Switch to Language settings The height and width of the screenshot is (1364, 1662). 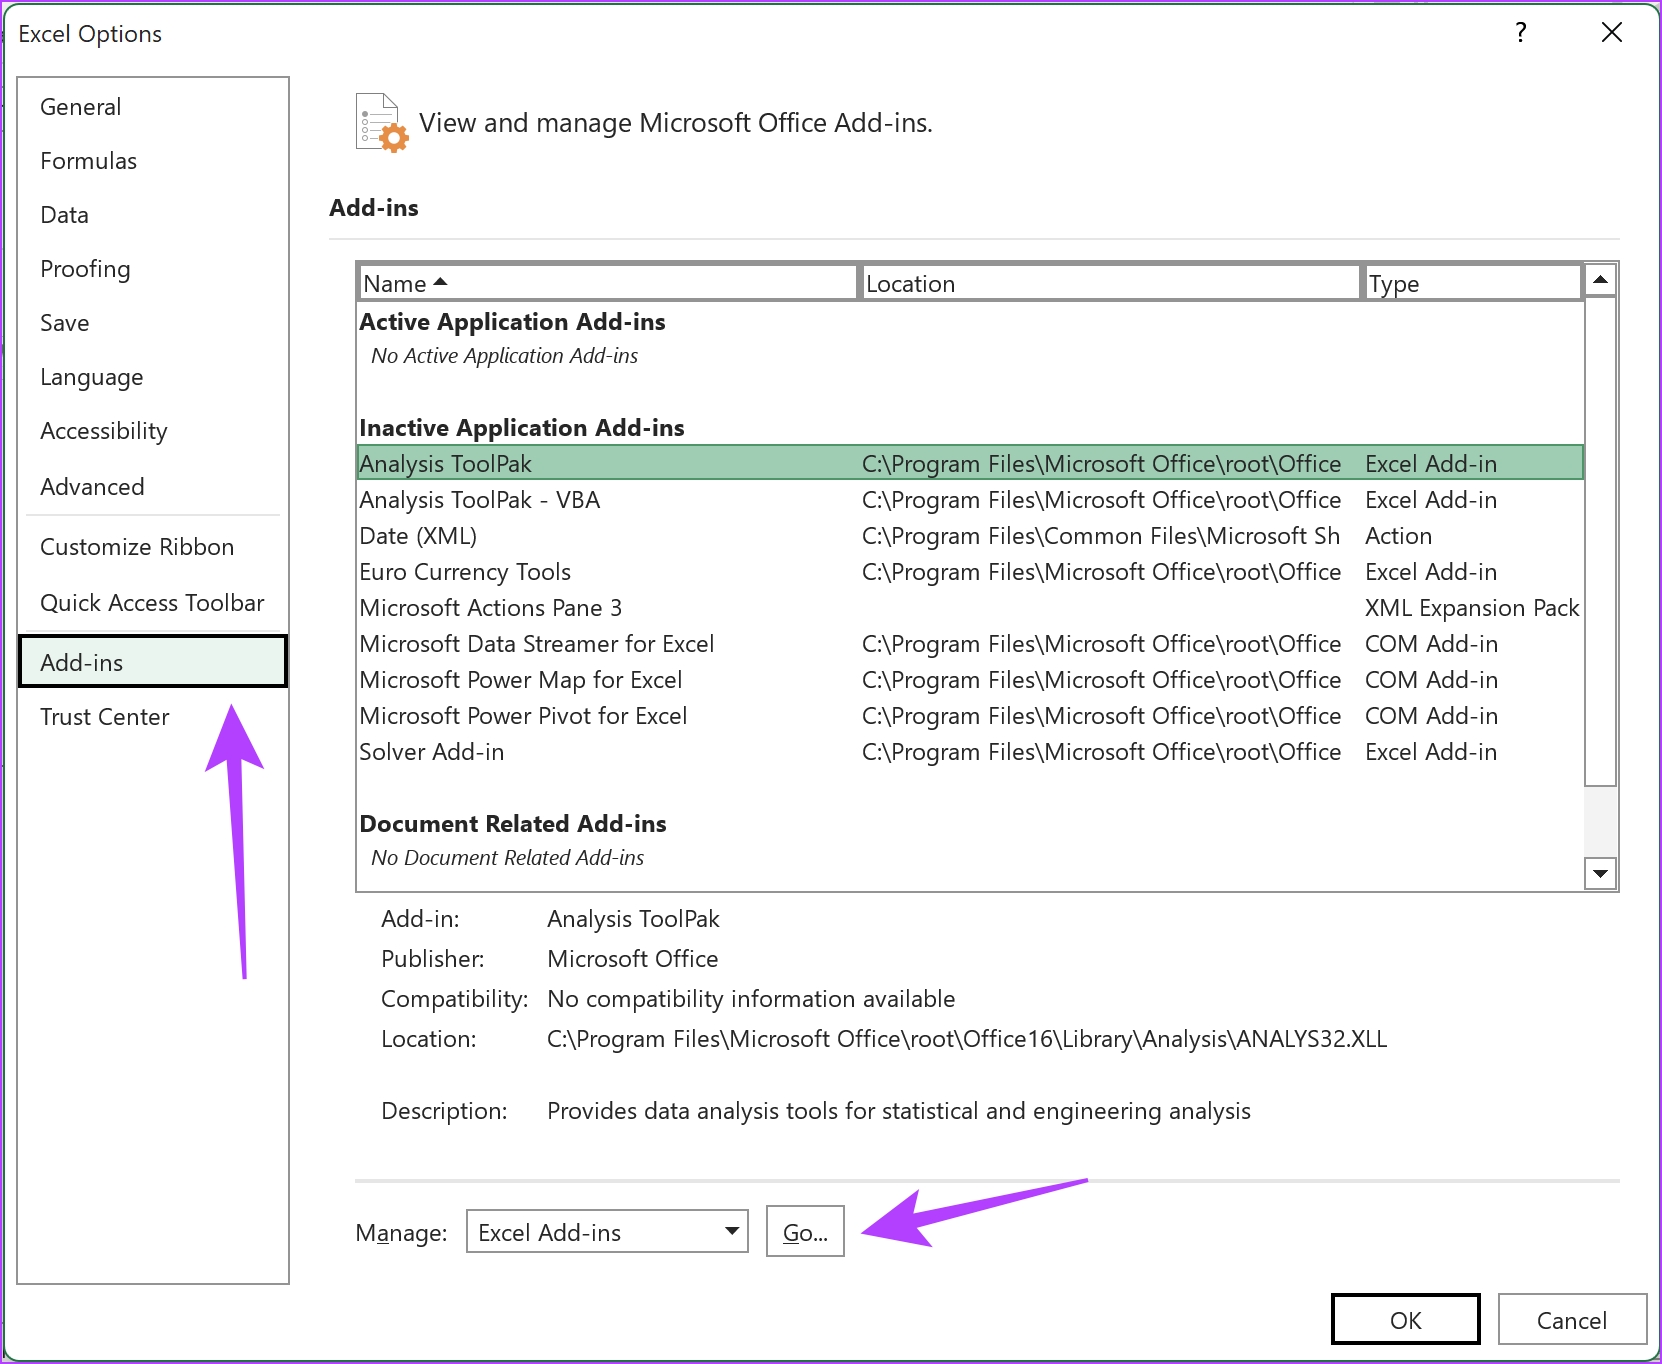click(x=153, y=377)
